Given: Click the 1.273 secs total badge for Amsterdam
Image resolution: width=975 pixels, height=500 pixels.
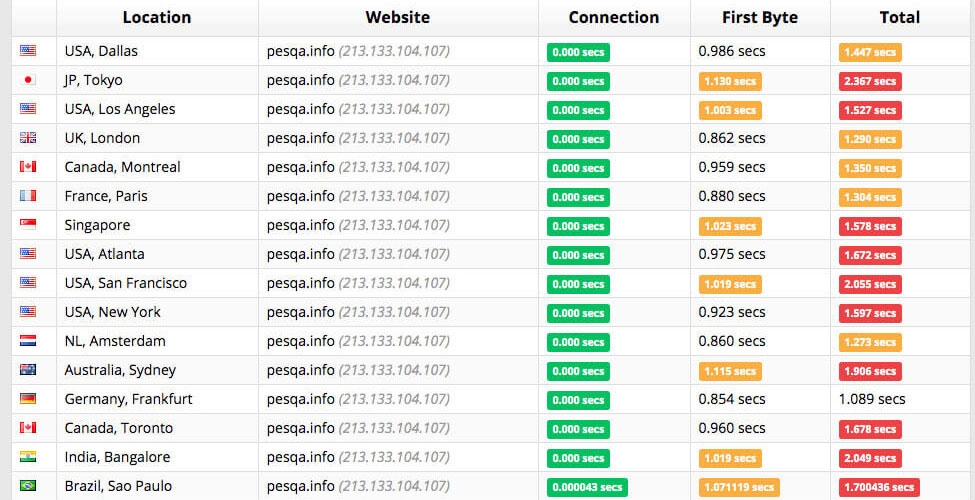Looking at the screenshot, I should (x=870, y=342).
